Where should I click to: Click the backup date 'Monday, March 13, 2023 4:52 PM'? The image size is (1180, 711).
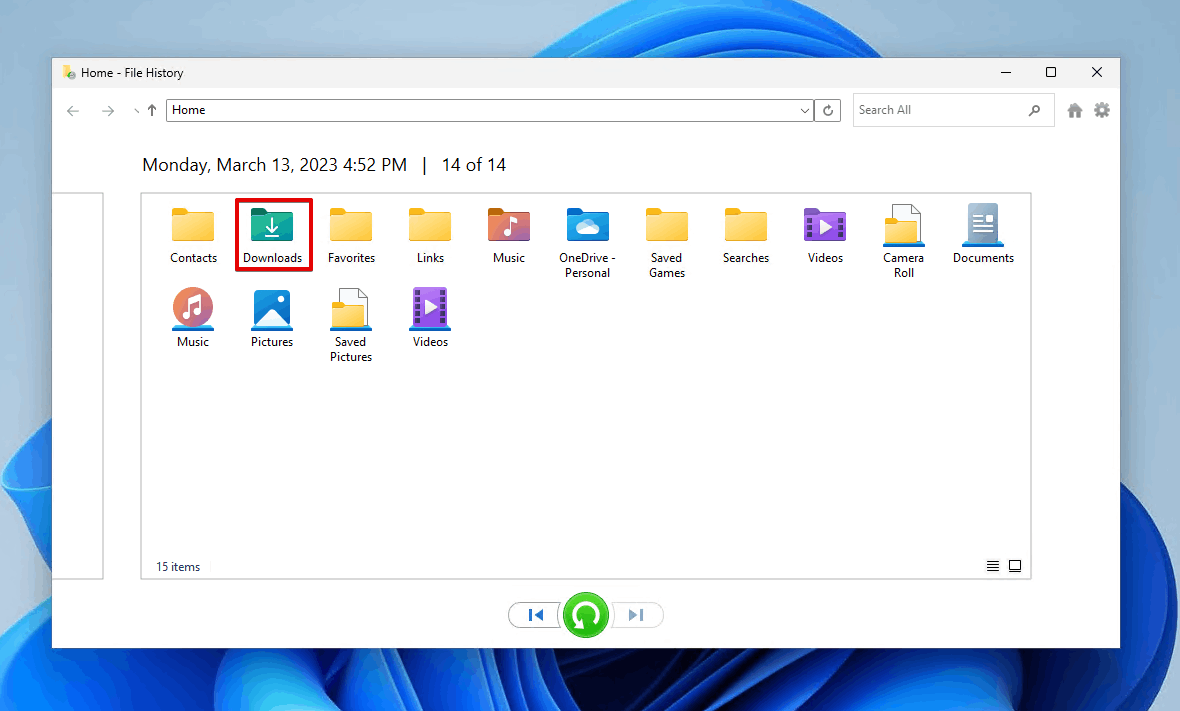275,165
